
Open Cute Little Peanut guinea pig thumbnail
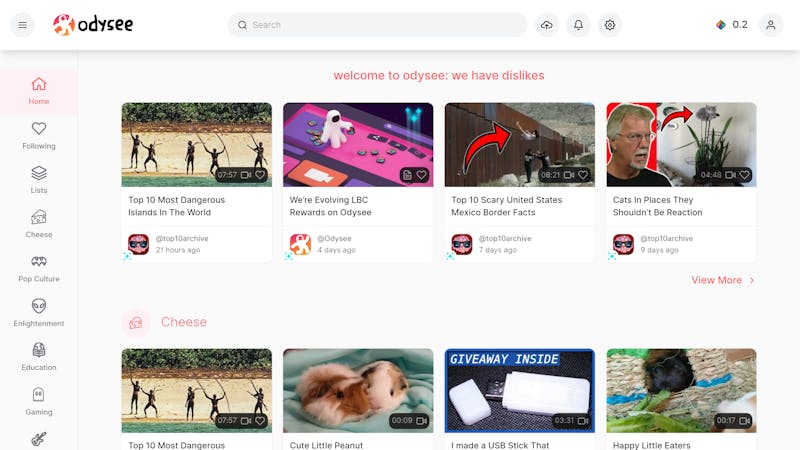coord(358,390)
